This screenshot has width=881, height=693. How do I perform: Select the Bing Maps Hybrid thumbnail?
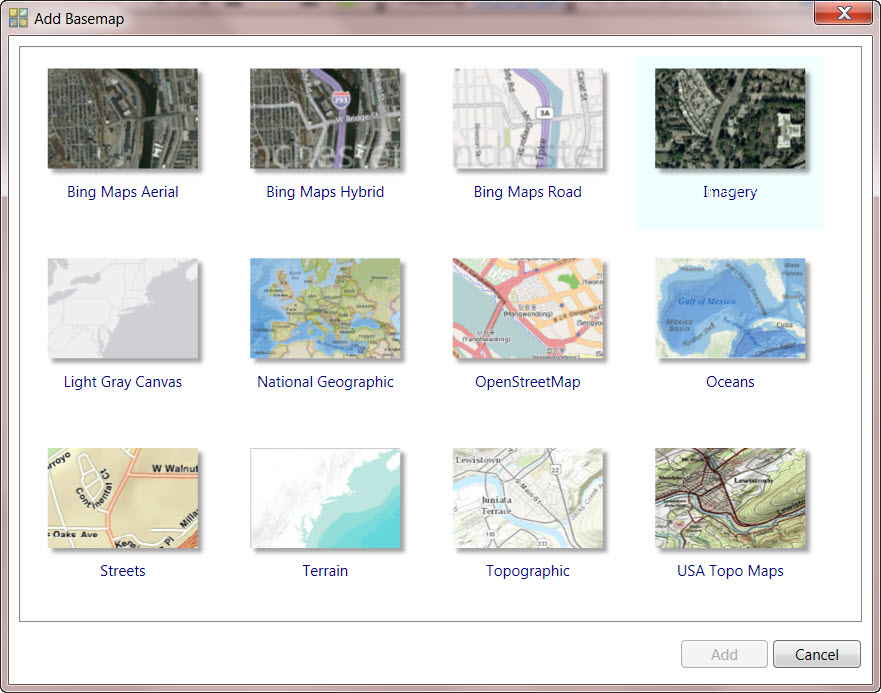coord(325,119)
